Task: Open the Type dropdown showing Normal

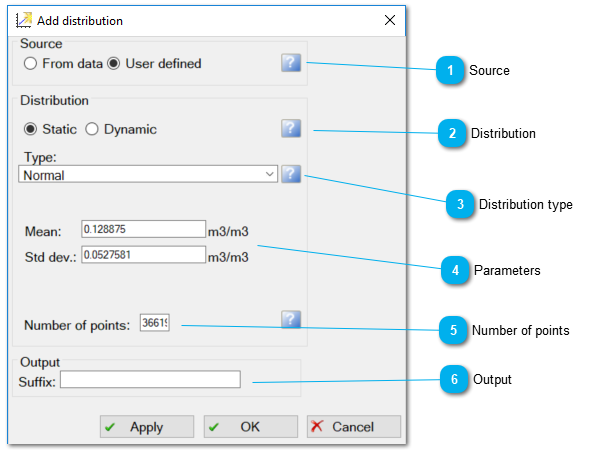Action: (148, 174)
